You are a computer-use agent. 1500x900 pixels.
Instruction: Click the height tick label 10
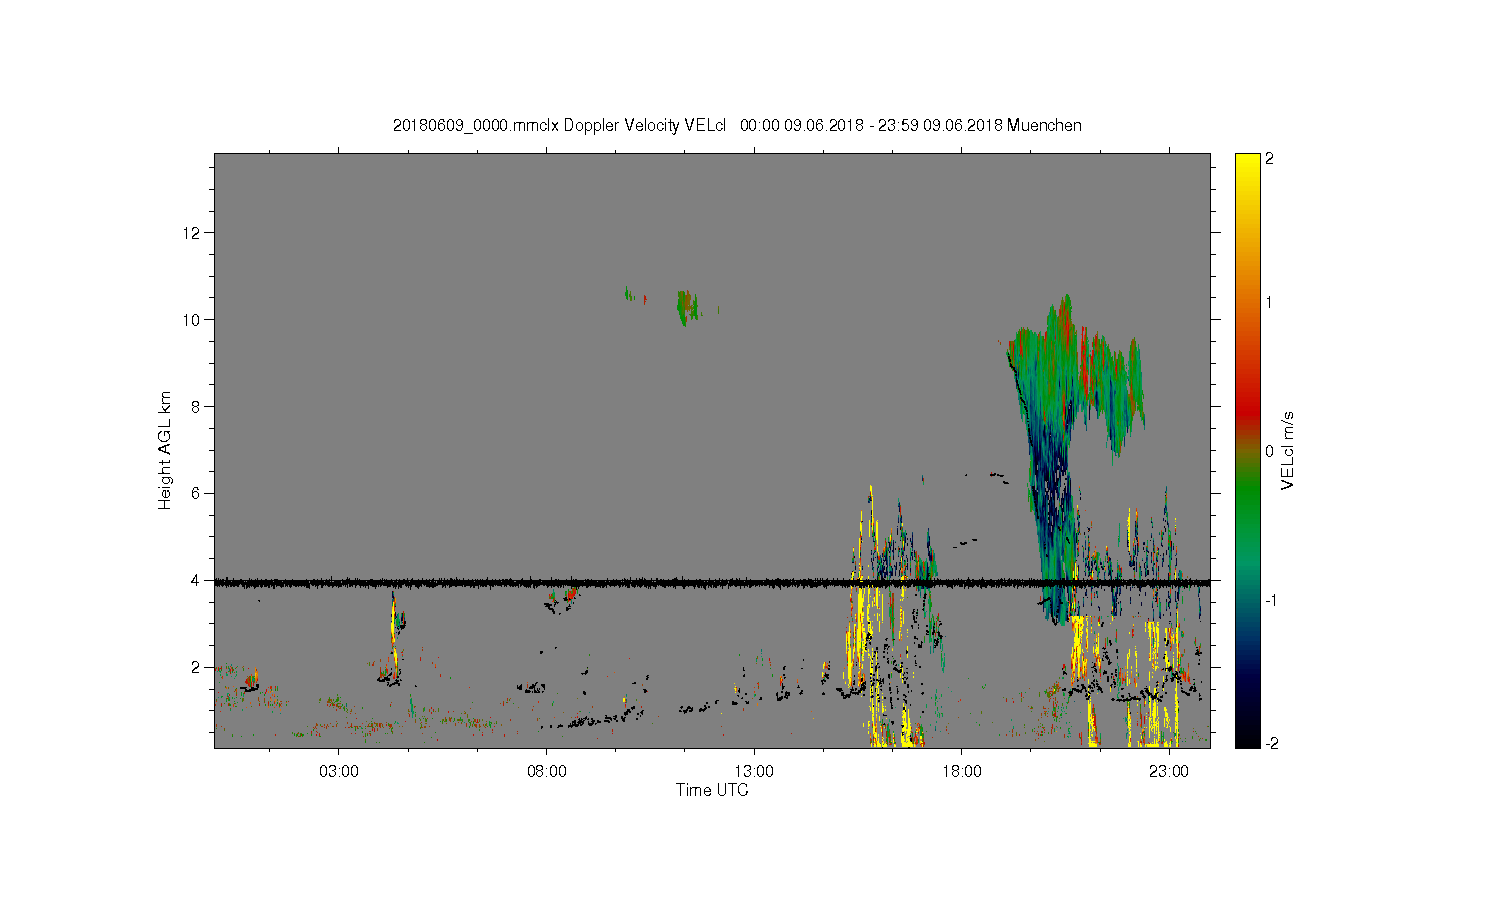pos(192,320)
